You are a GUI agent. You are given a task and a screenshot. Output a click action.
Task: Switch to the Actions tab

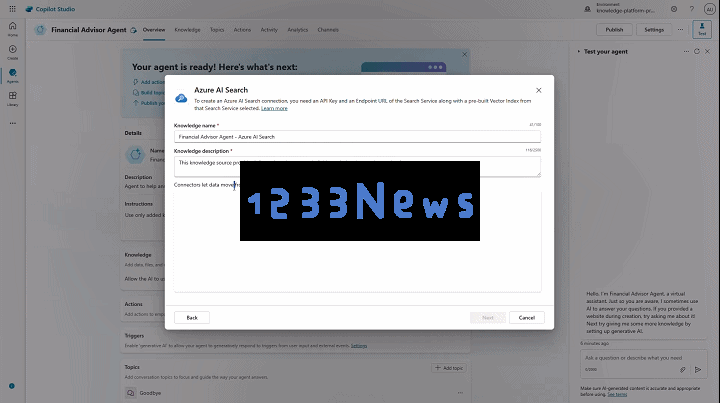click(x=242, y=30)
